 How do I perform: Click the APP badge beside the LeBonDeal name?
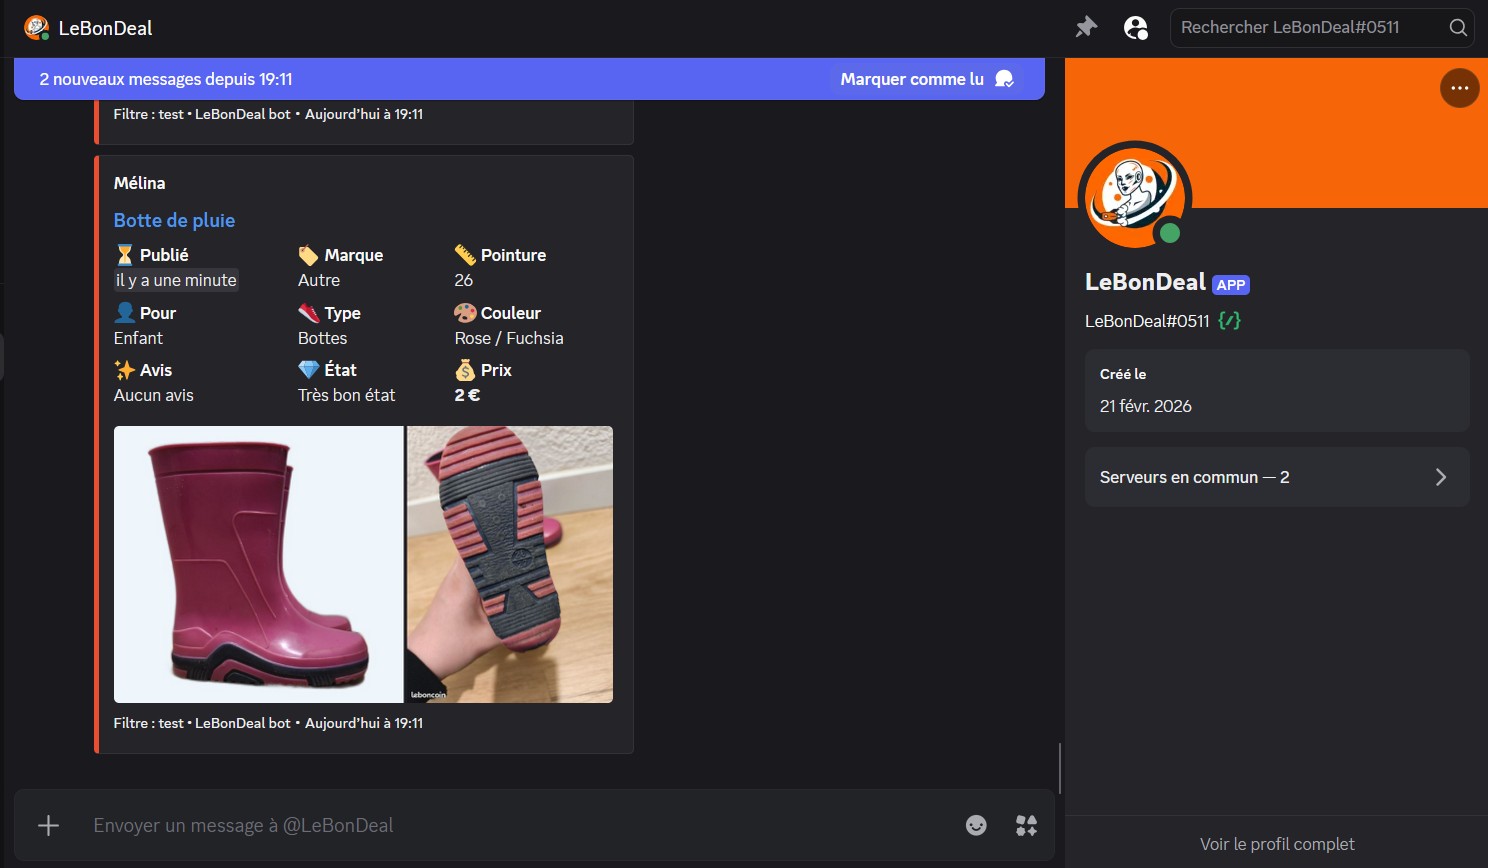[1231, 284]
